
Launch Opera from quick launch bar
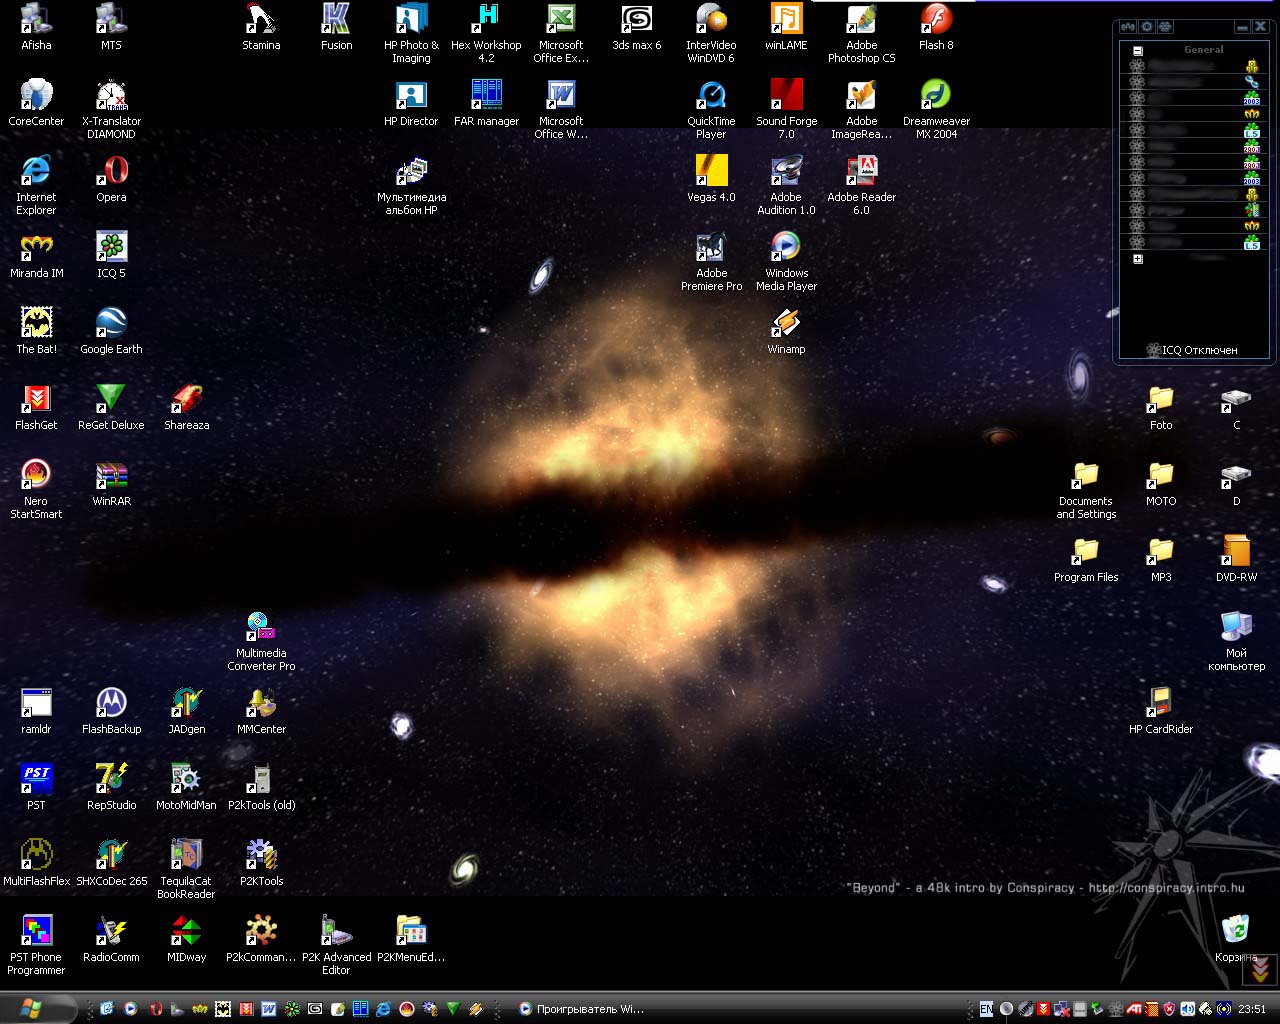(x=156, y=1009)
